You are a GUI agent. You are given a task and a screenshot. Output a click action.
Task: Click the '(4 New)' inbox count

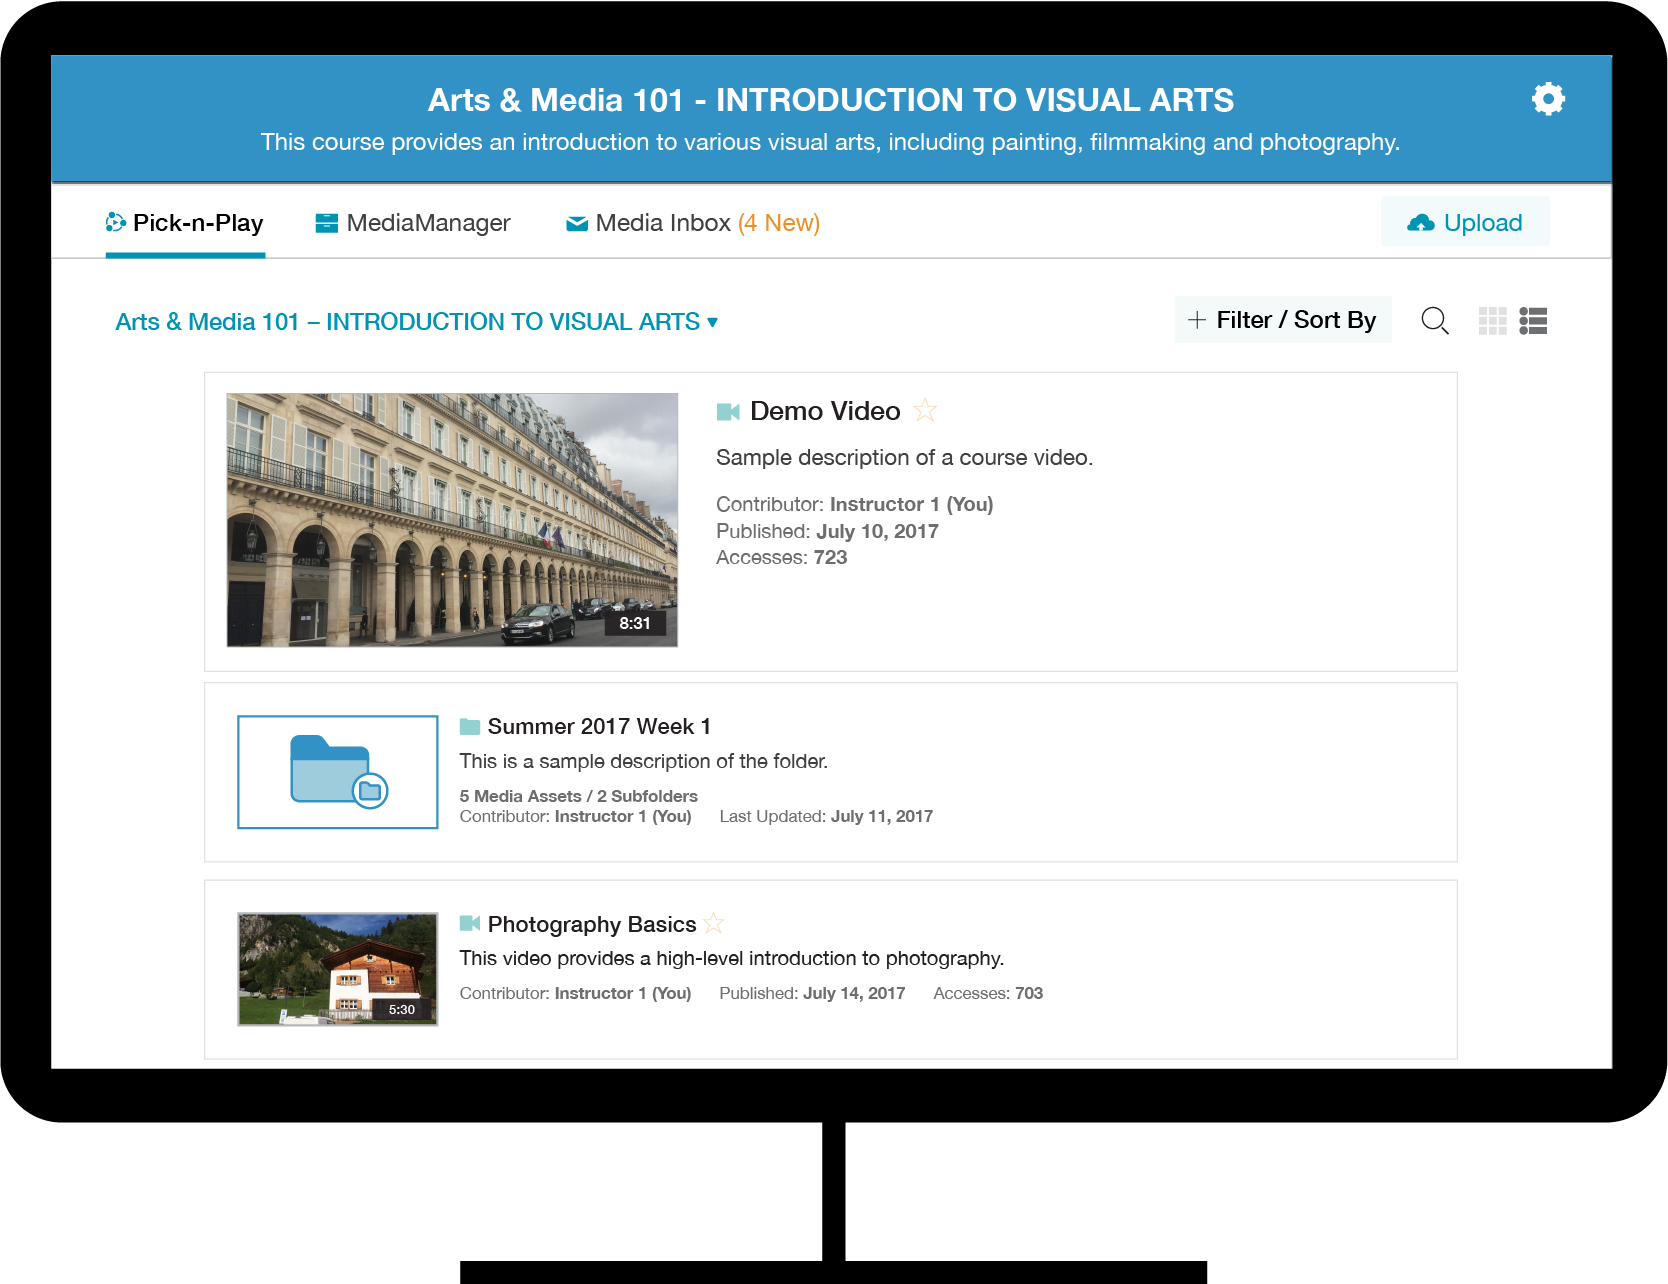[779, 223]
